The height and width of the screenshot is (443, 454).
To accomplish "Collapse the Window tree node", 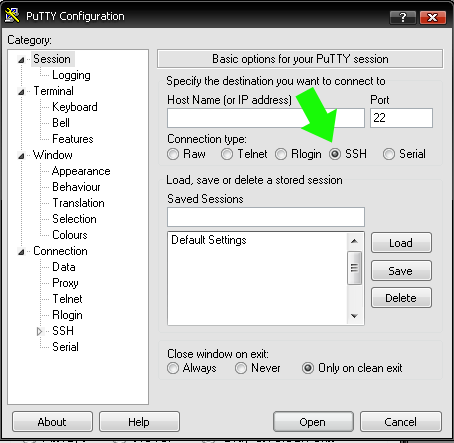I will point(21,156).
